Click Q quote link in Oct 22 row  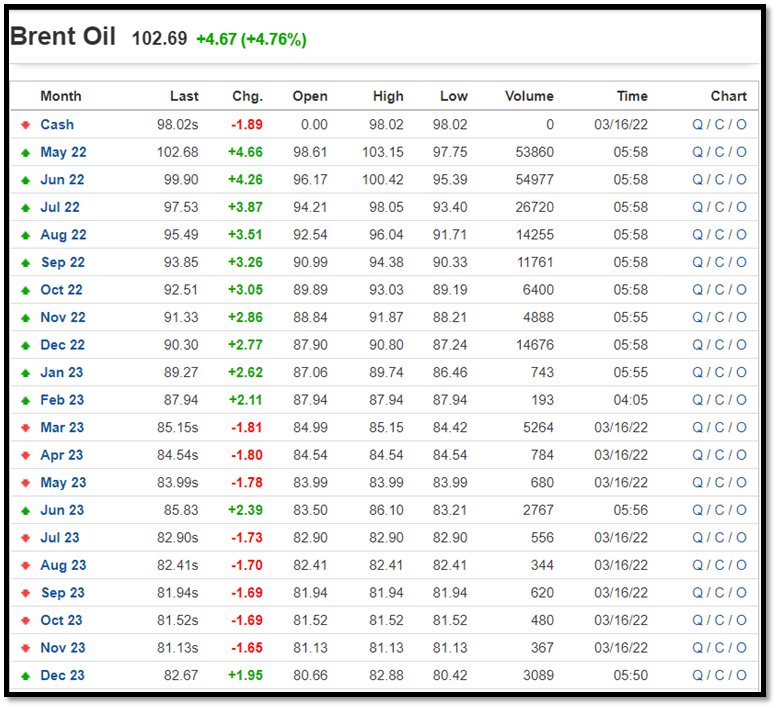(698, 290)
